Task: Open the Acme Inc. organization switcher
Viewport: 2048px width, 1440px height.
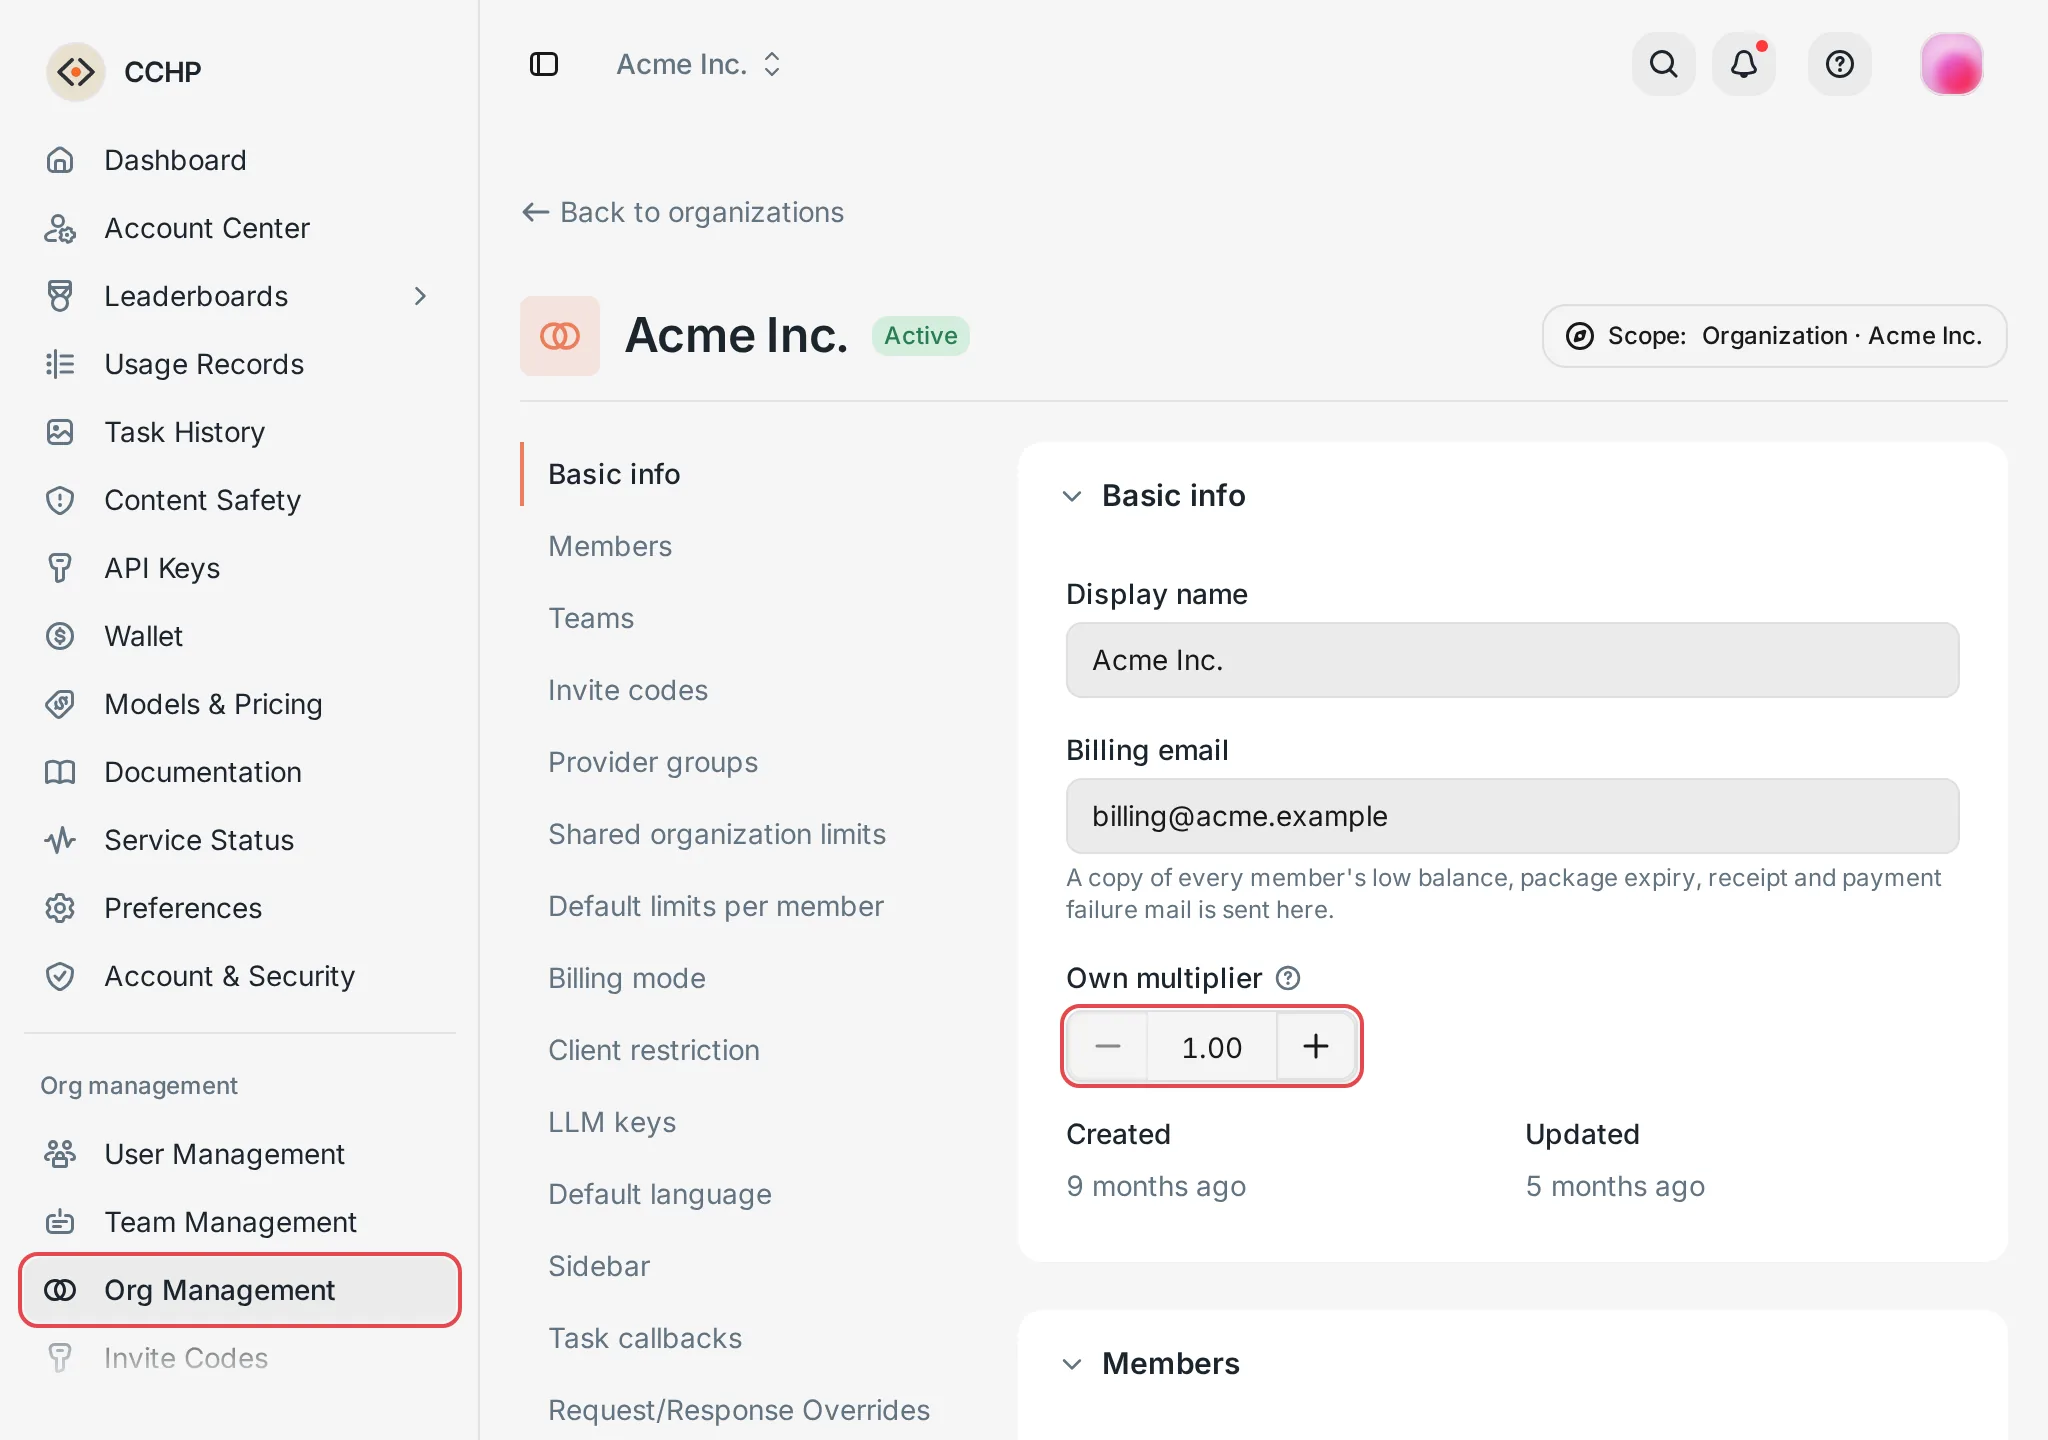Action: pos(699,64)
